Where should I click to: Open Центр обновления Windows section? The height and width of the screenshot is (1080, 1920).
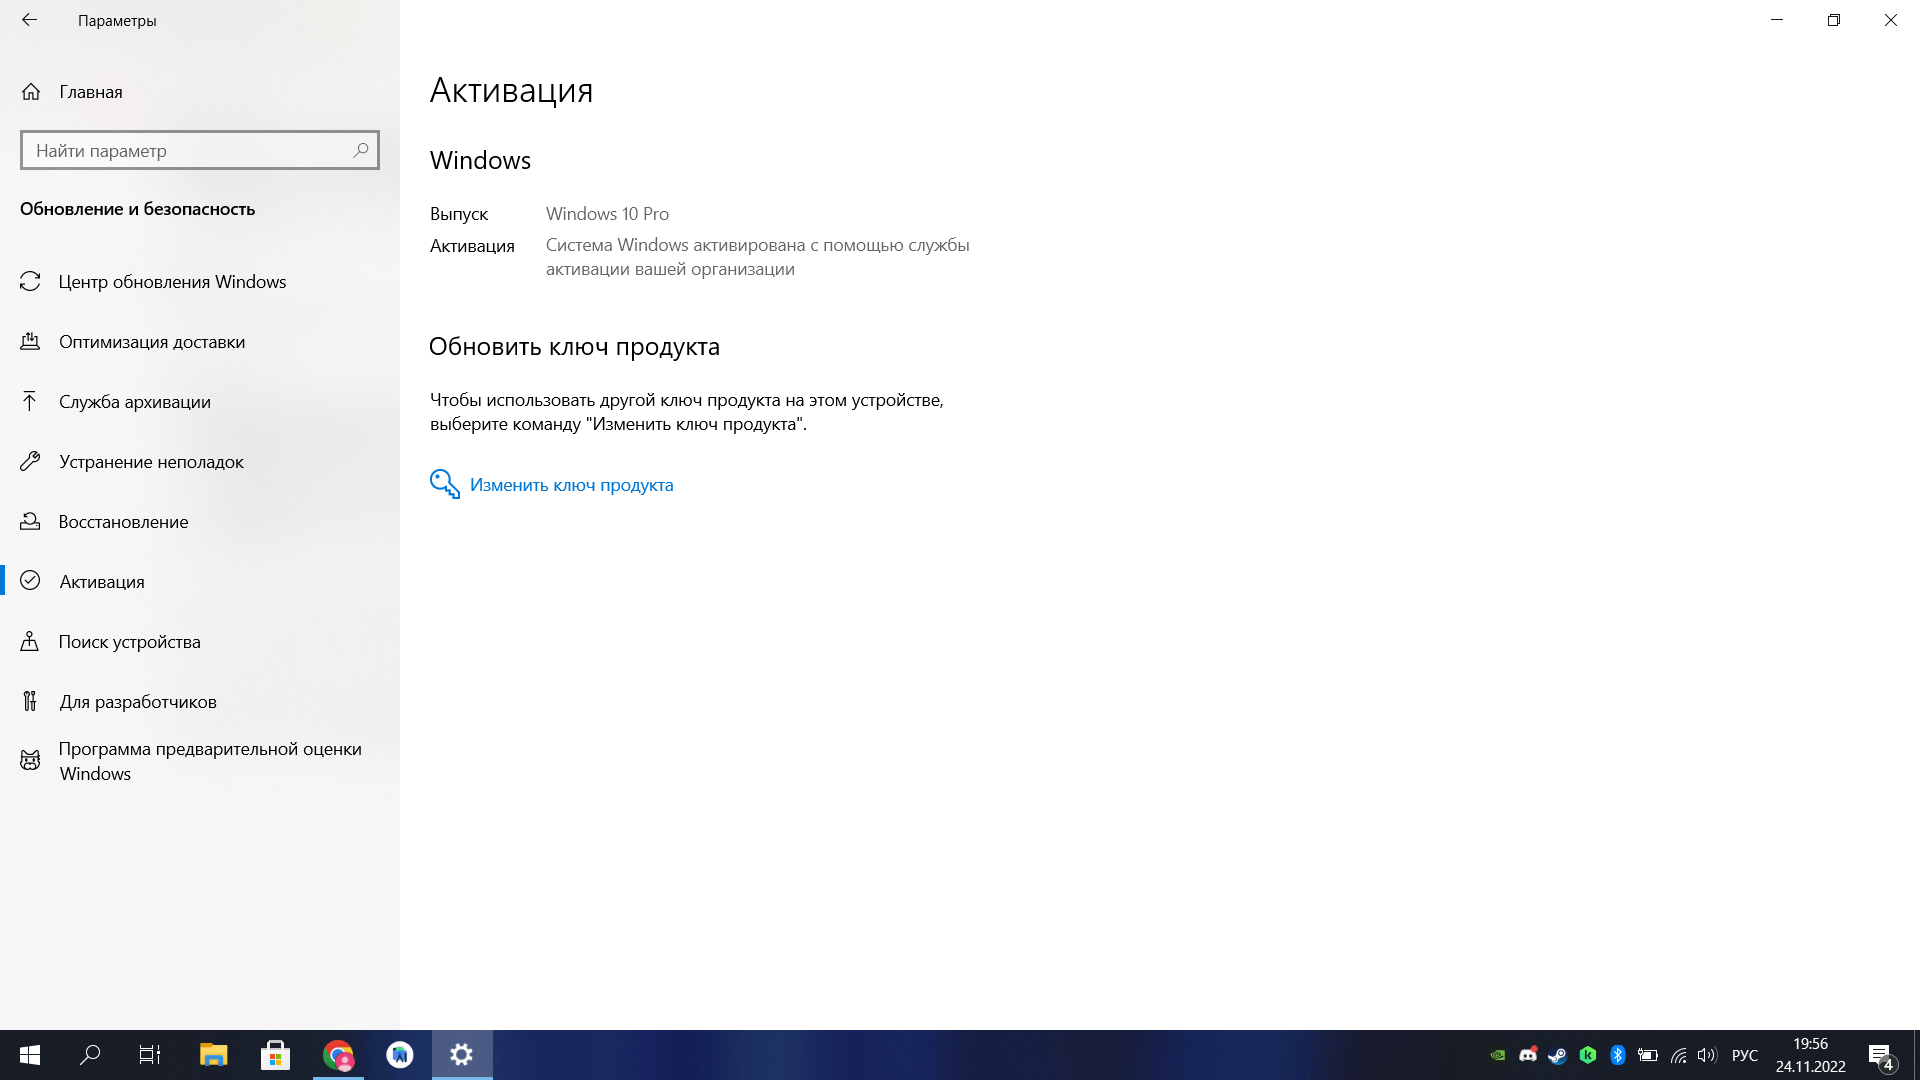[x=200, y=282]
